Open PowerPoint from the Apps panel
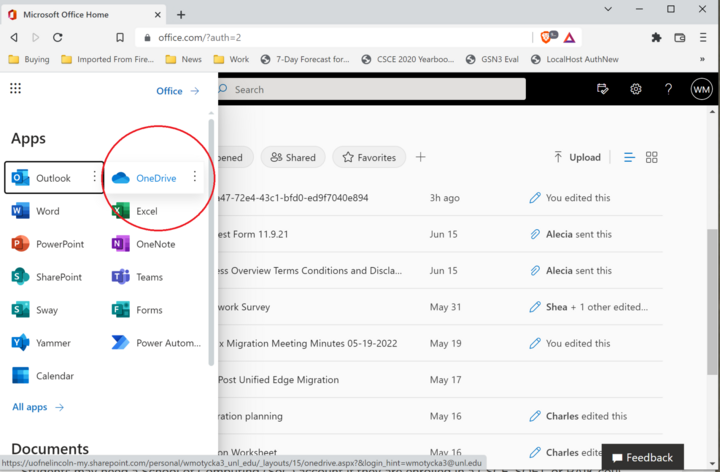 59,244
